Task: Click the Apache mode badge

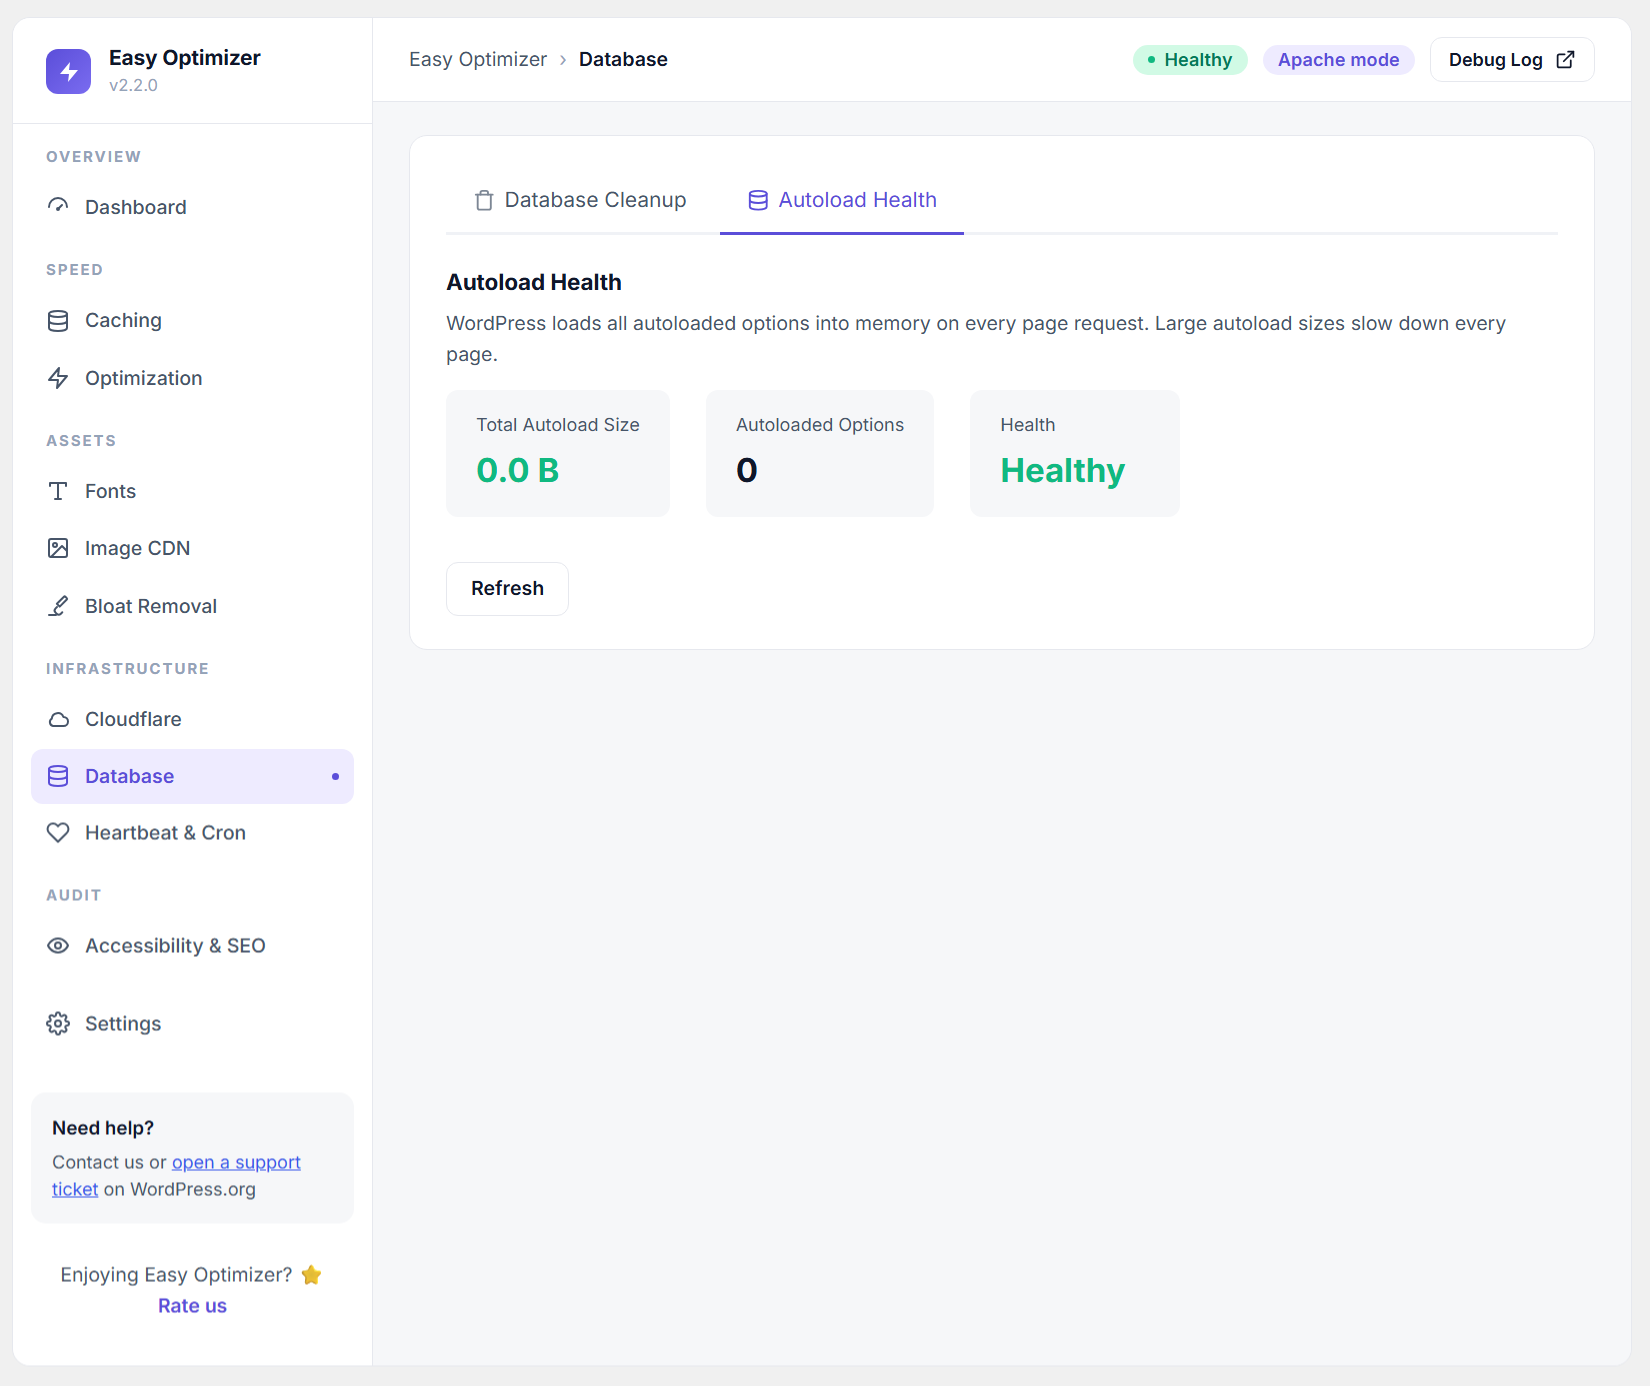Action: pos(1338,60)
